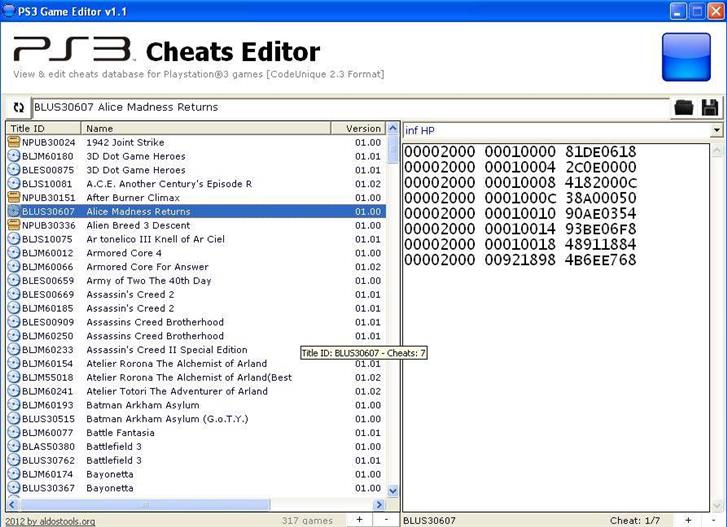Select highlighted Alice Madness Returns row

[196, 211]
